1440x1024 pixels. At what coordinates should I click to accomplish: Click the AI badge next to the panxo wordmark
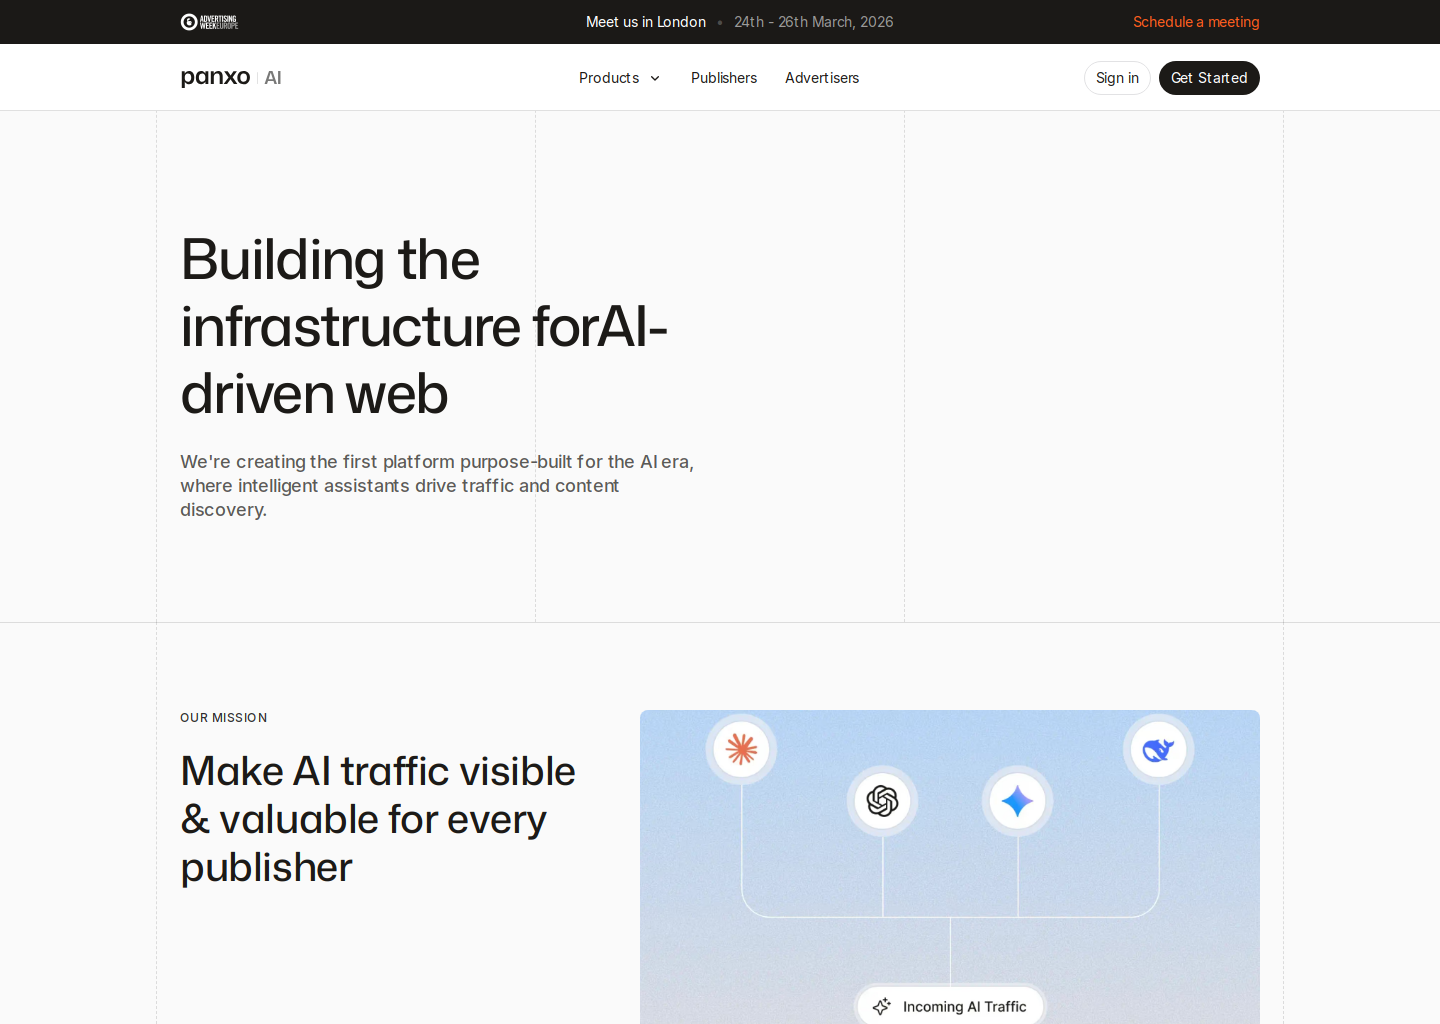click(x=272, y=77)
